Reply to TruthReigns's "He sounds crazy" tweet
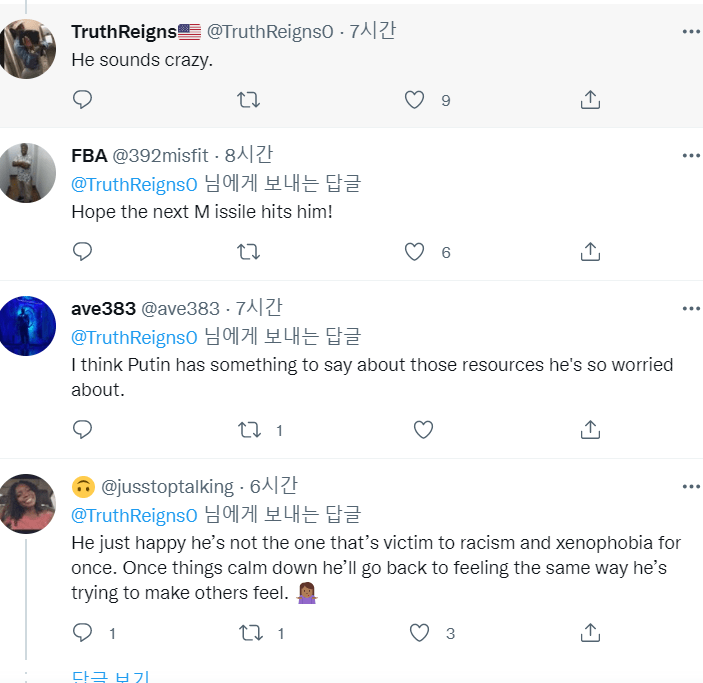703x683 pixels. [x=82, y=100]
